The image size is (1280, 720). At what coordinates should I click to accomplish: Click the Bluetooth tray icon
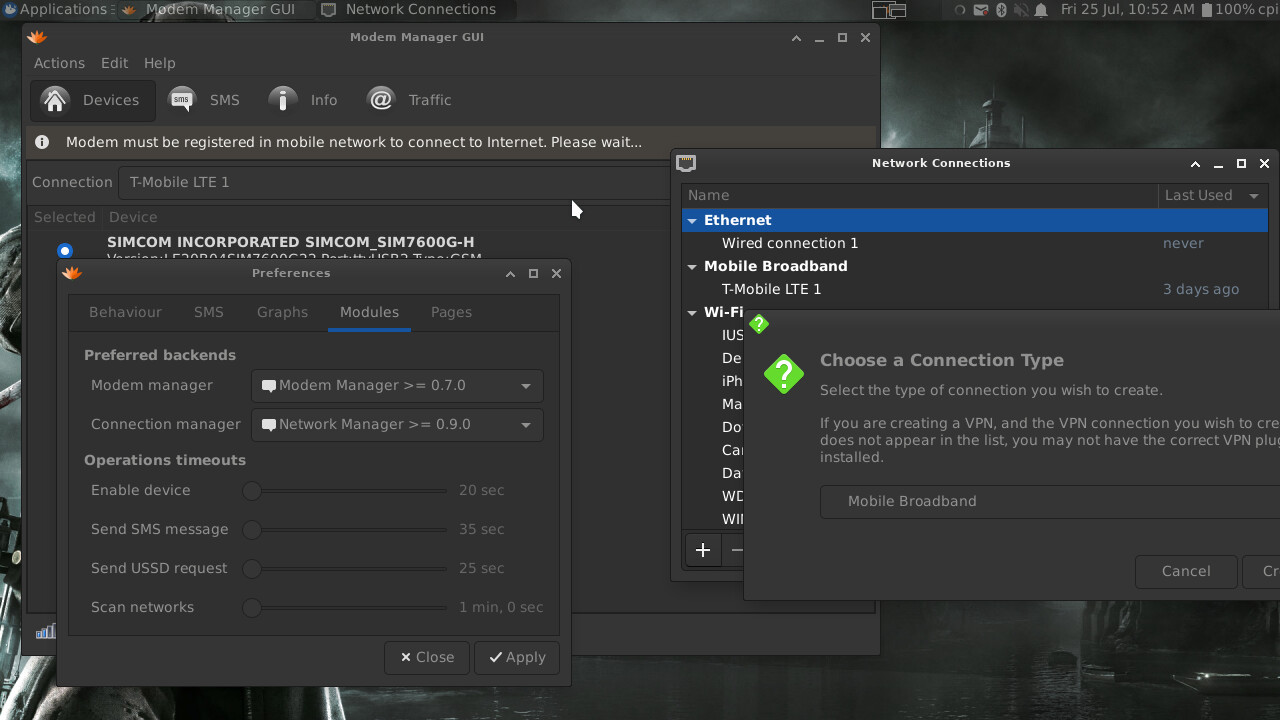(x=1001, y=9)
